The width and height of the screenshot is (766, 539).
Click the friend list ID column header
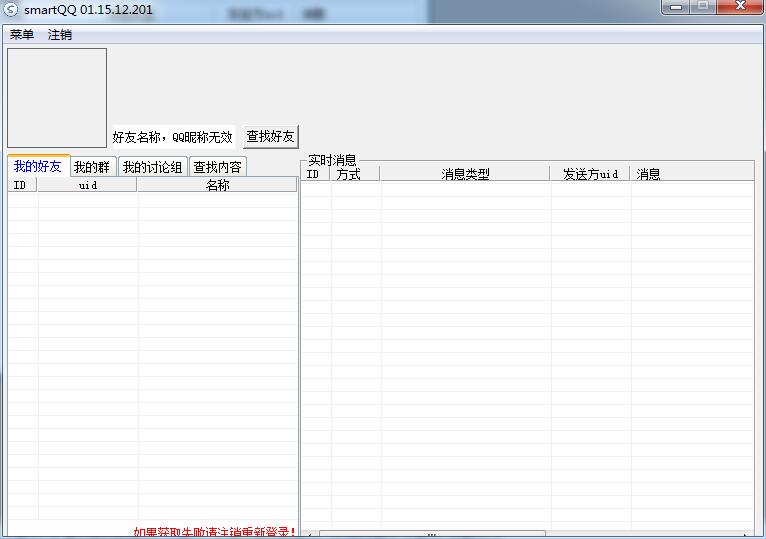22,185
